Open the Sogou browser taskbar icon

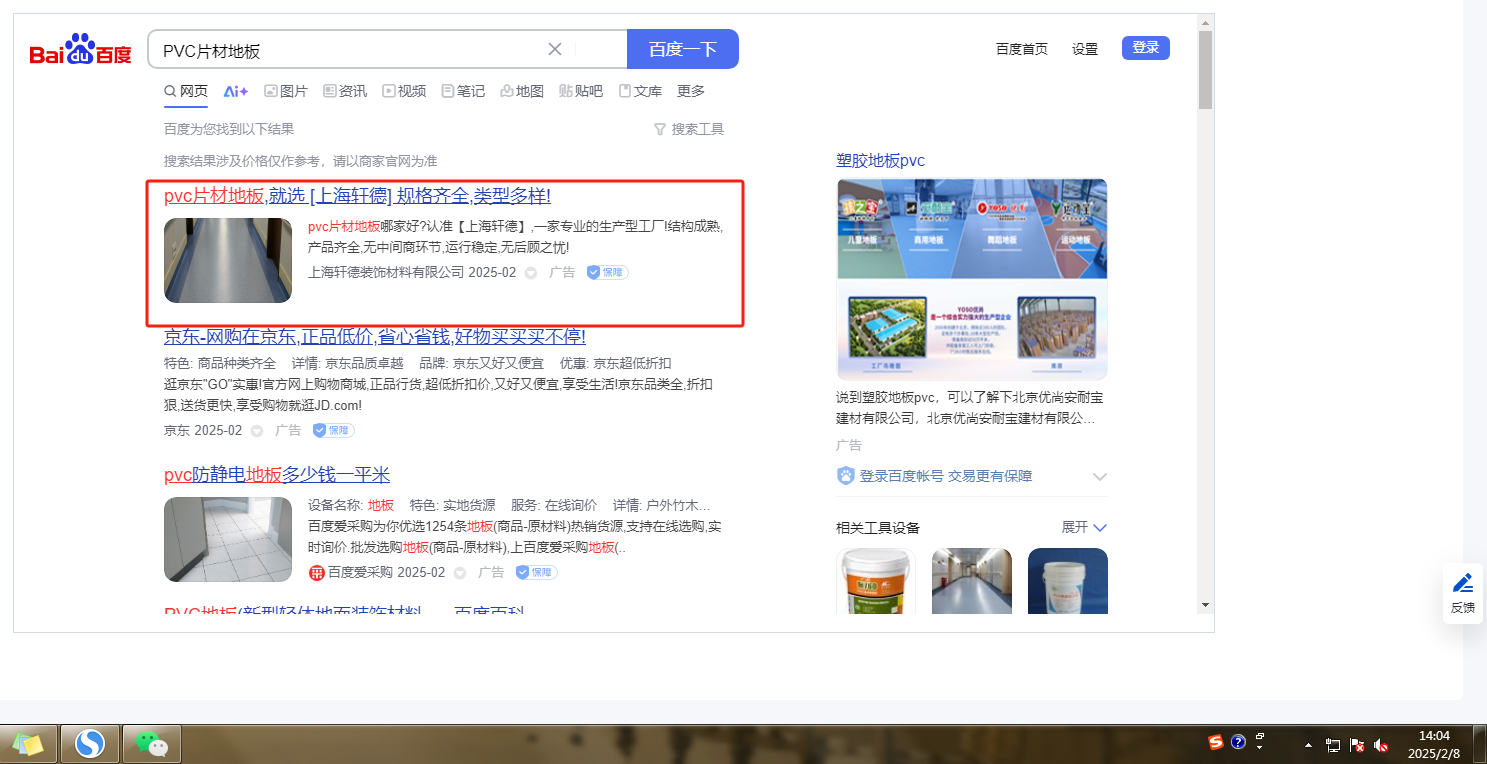click(90, 744)
